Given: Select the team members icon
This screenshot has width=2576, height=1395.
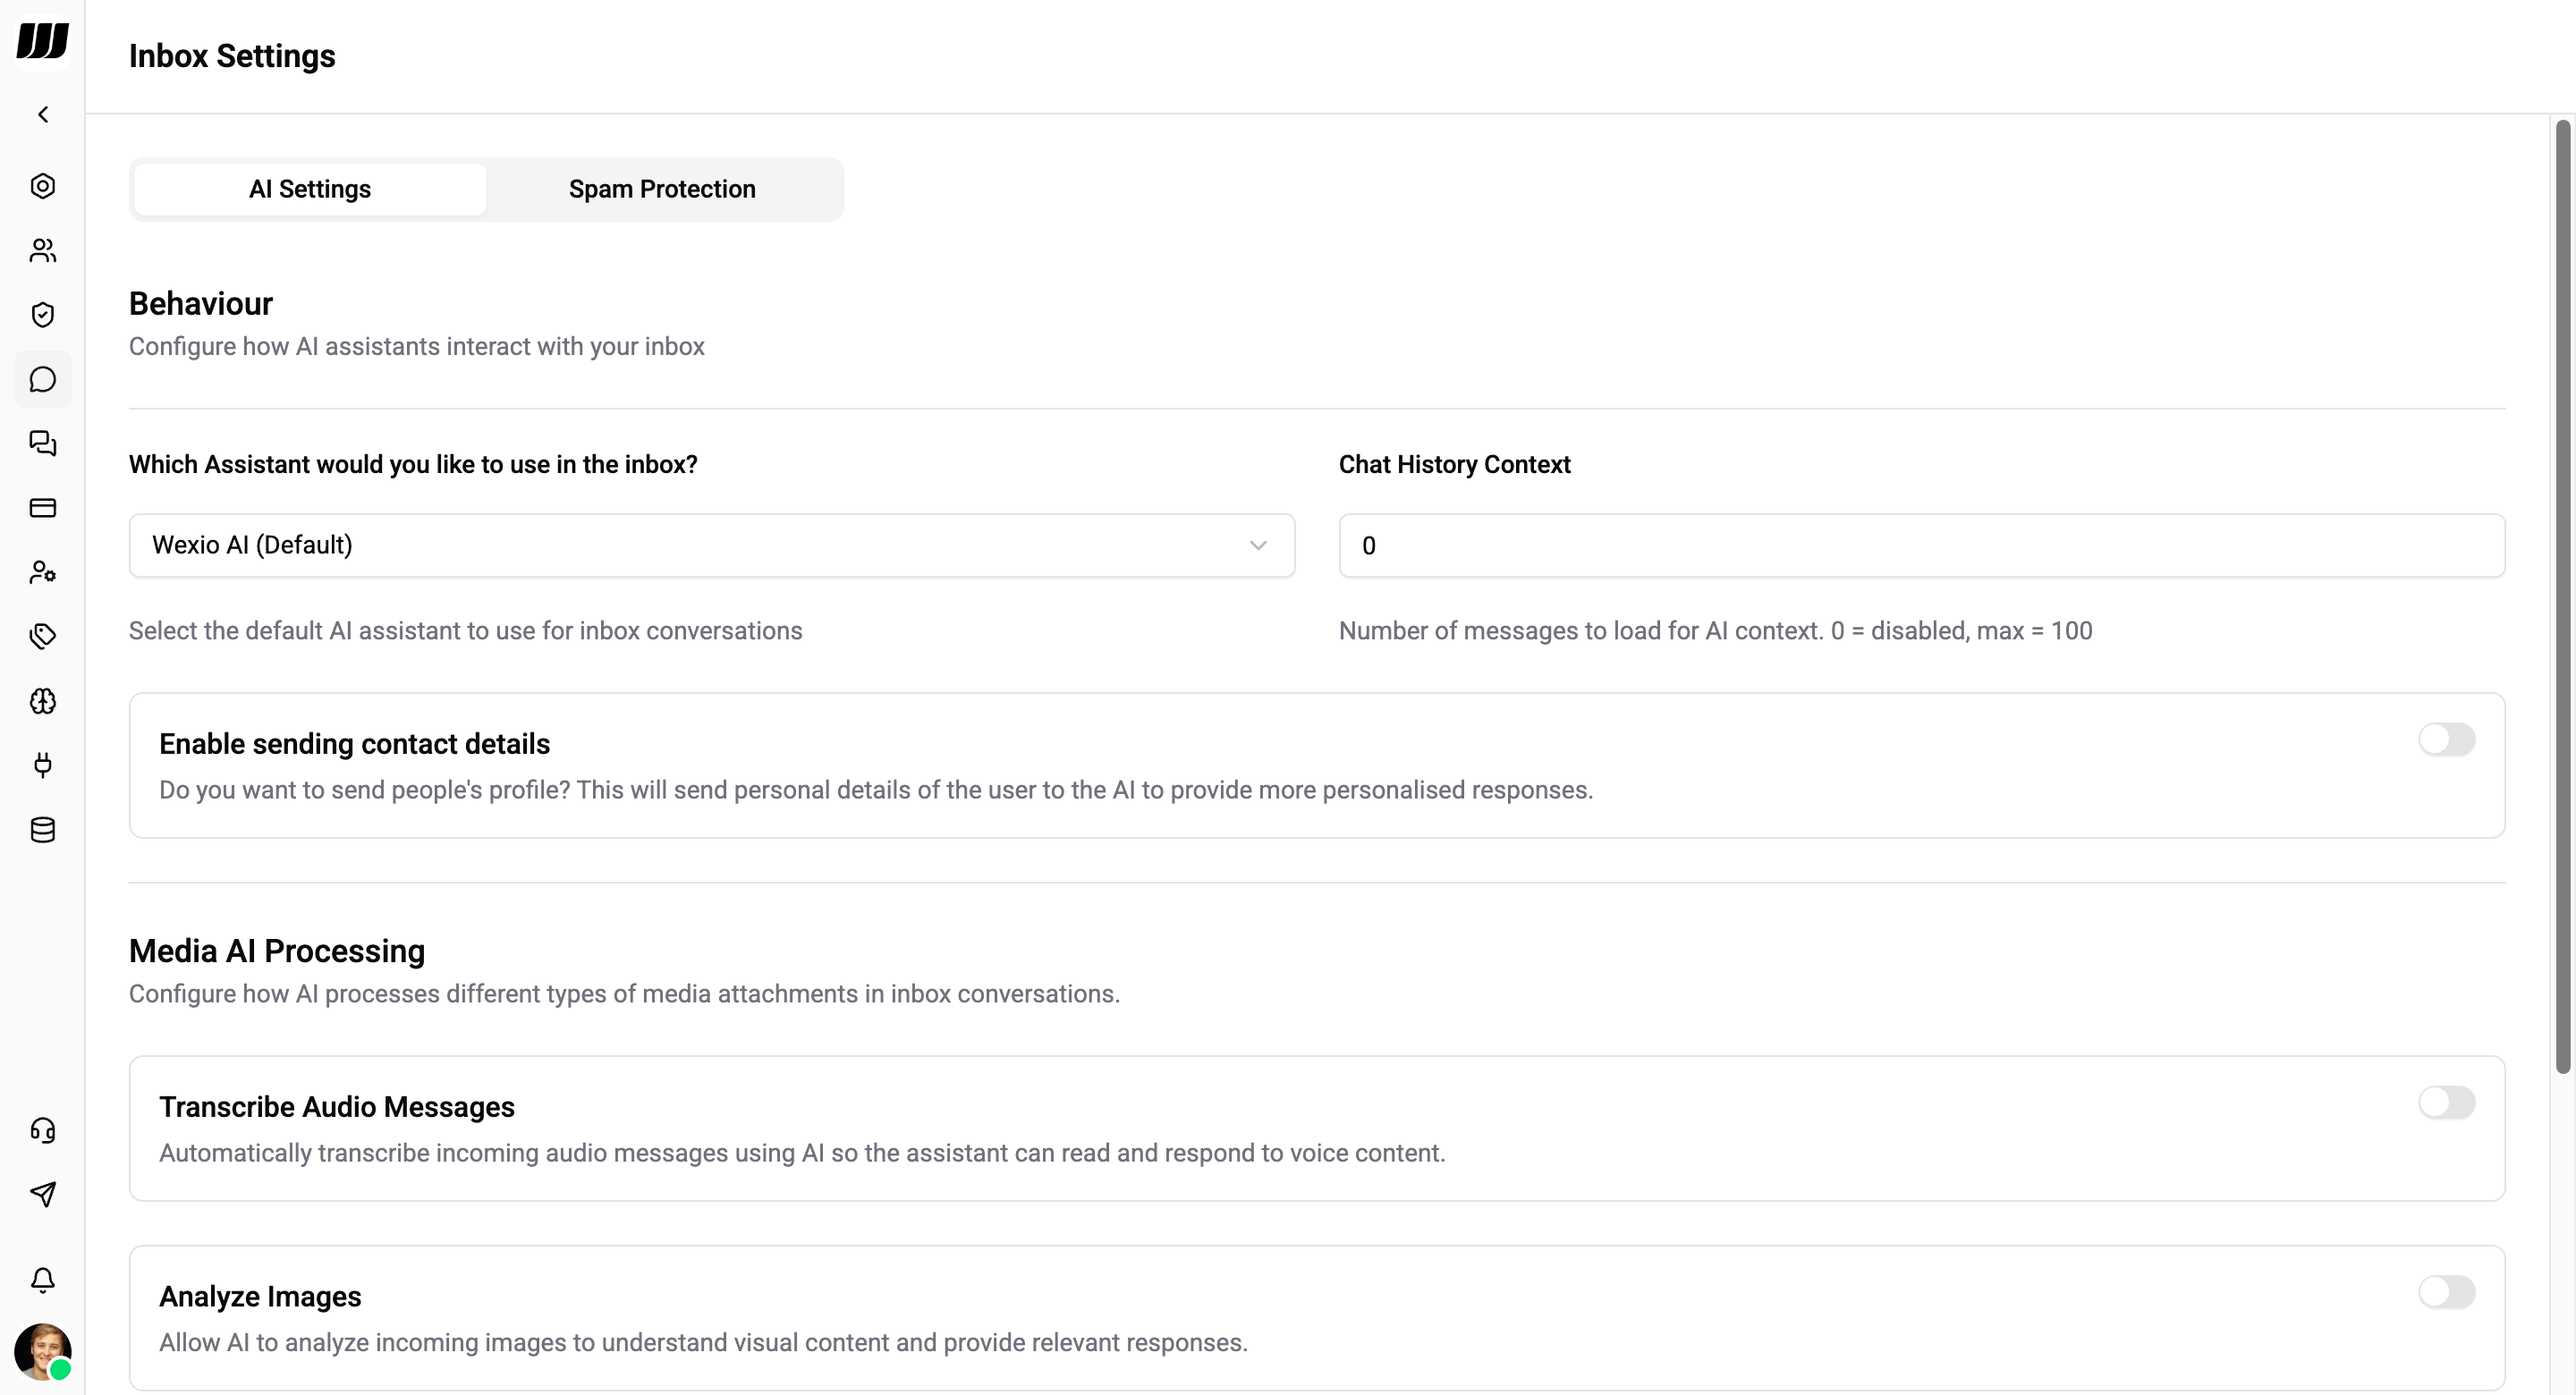Looking at the screenshot, I should pos(42,251).
